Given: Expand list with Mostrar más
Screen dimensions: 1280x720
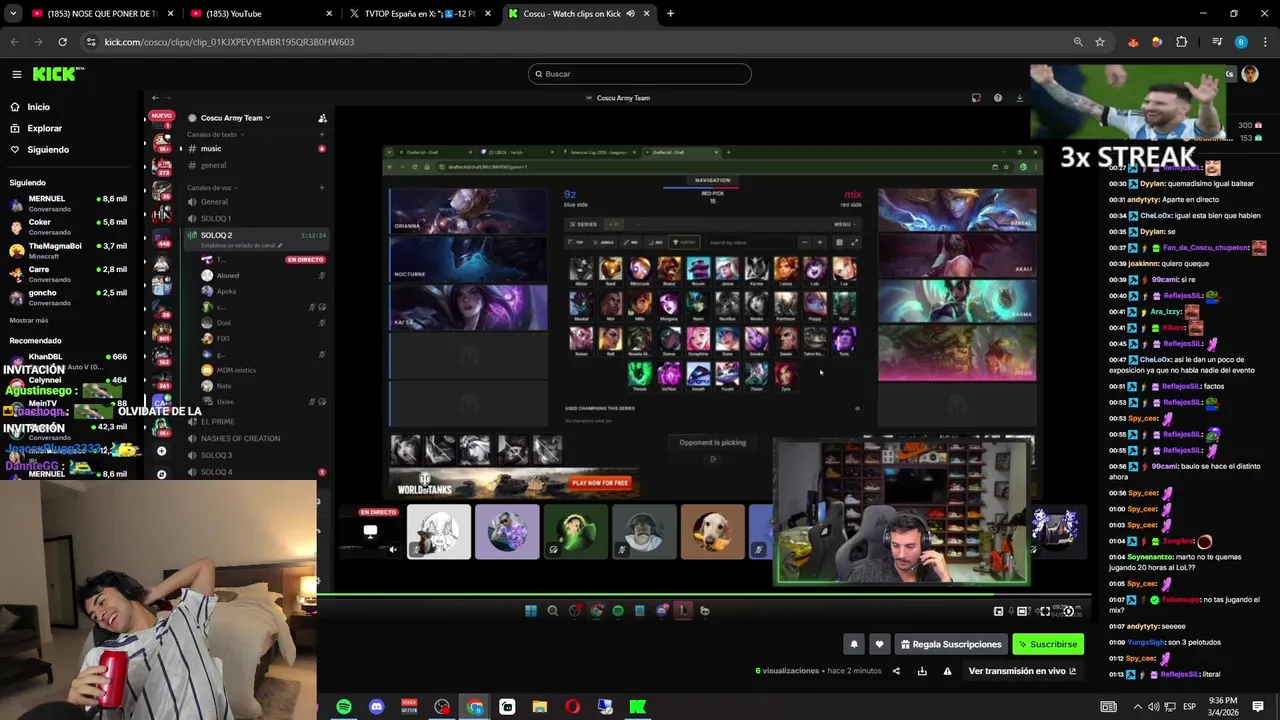Looking at the screenshot, I should click(x=29, y=320).
